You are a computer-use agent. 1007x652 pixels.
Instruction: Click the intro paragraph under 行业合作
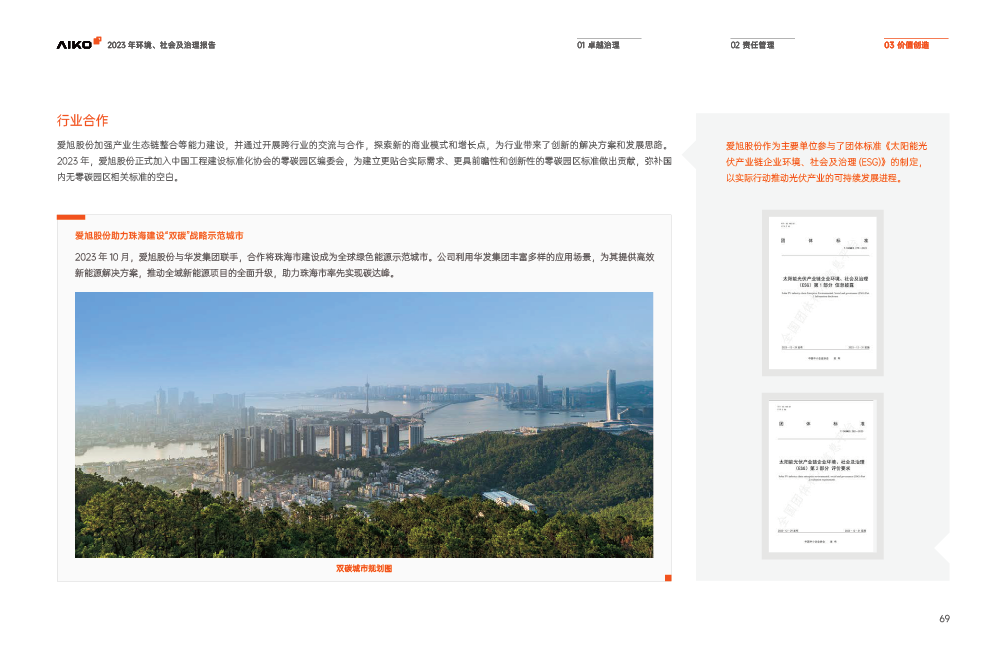364,160
